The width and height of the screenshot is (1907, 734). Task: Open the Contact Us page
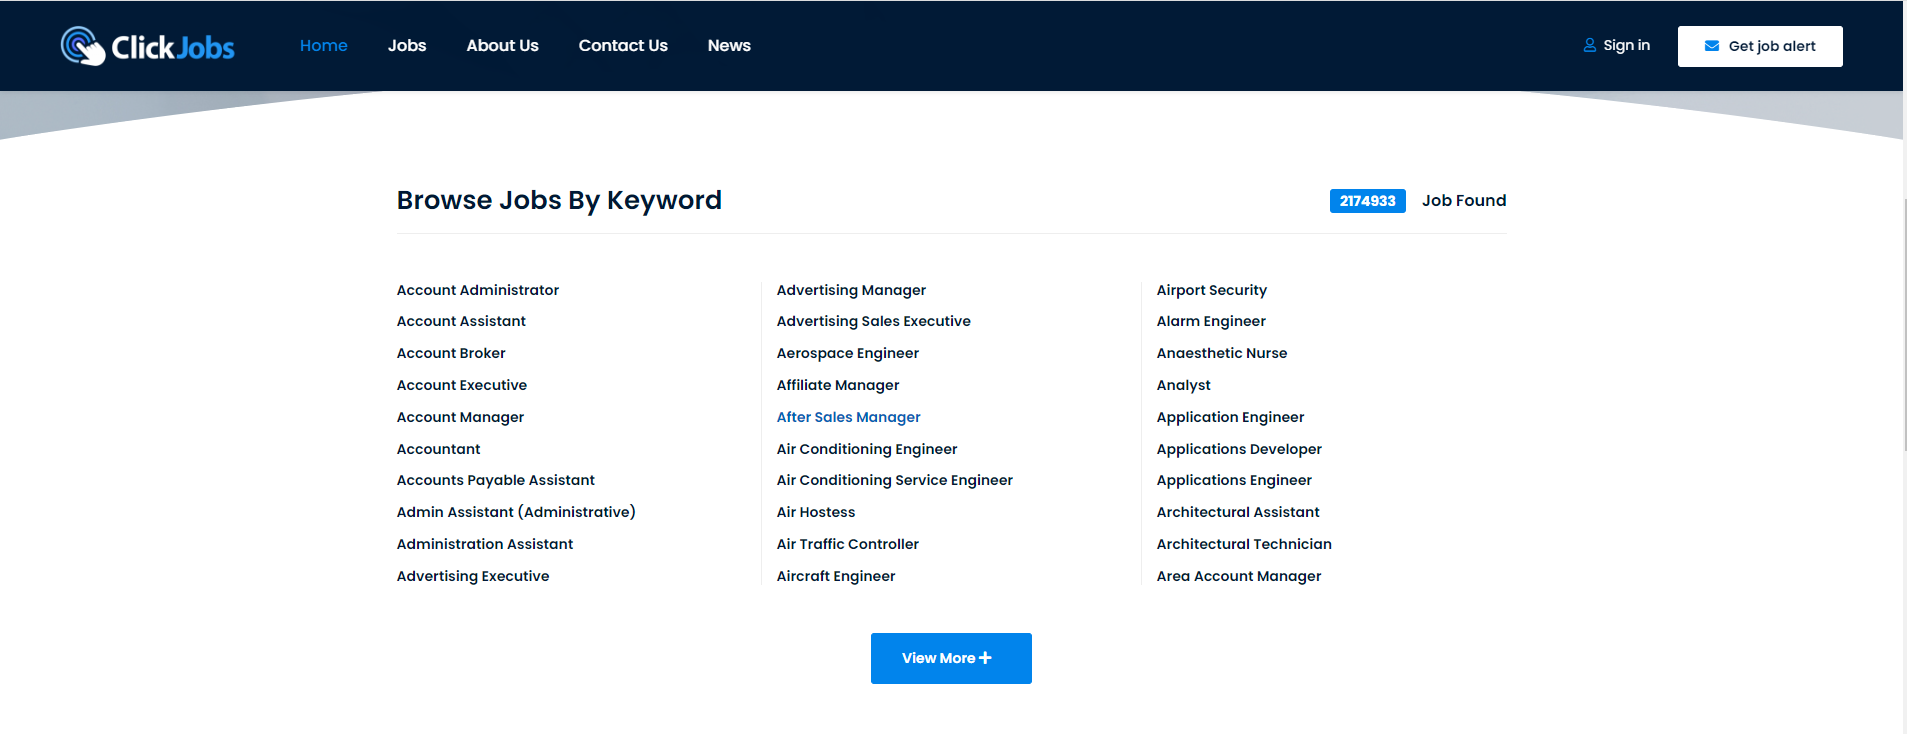pos(622,46)
